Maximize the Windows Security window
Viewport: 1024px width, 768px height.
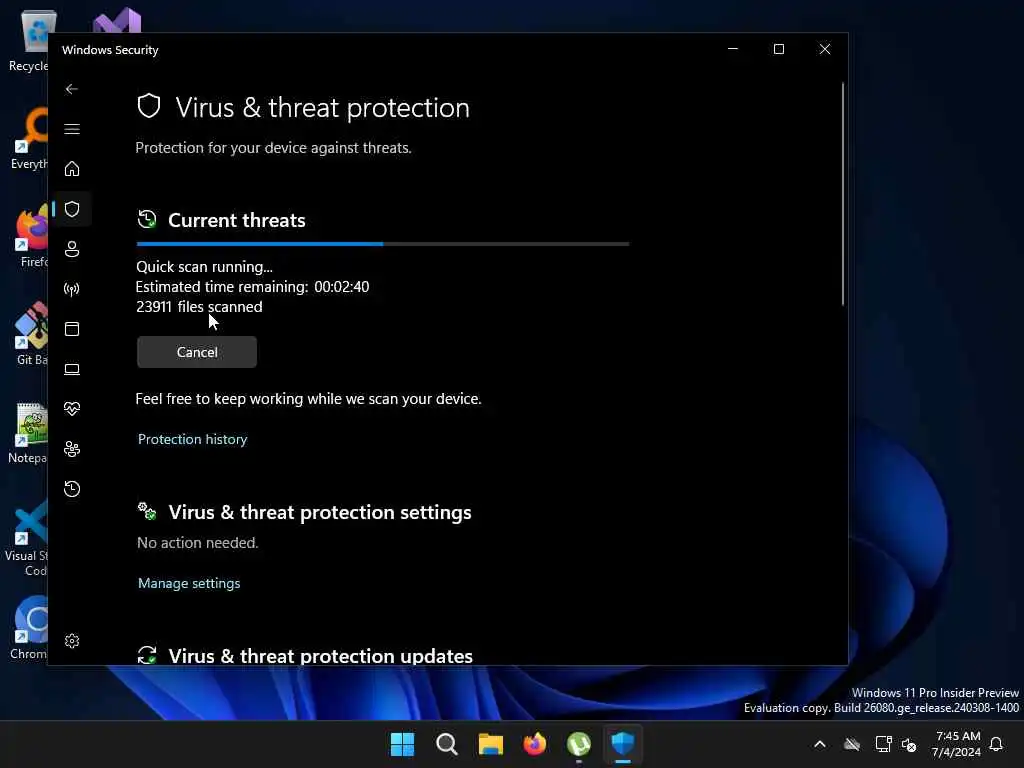pos(778,49)
